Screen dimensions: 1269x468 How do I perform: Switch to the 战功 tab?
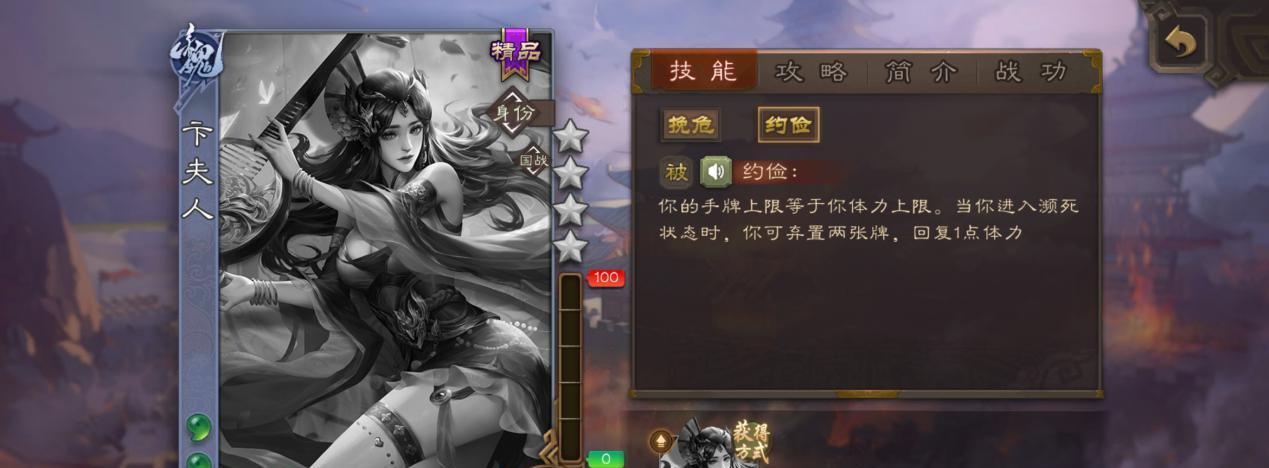point(1030,72)
